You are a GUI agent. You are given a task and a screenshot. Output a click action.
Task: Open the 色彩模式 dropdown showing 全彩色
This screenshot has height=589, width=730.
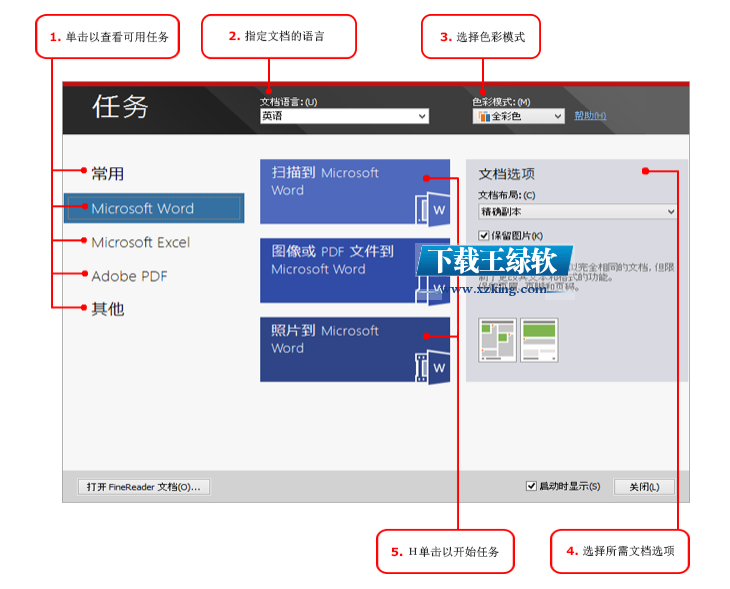tap(518, 116)
